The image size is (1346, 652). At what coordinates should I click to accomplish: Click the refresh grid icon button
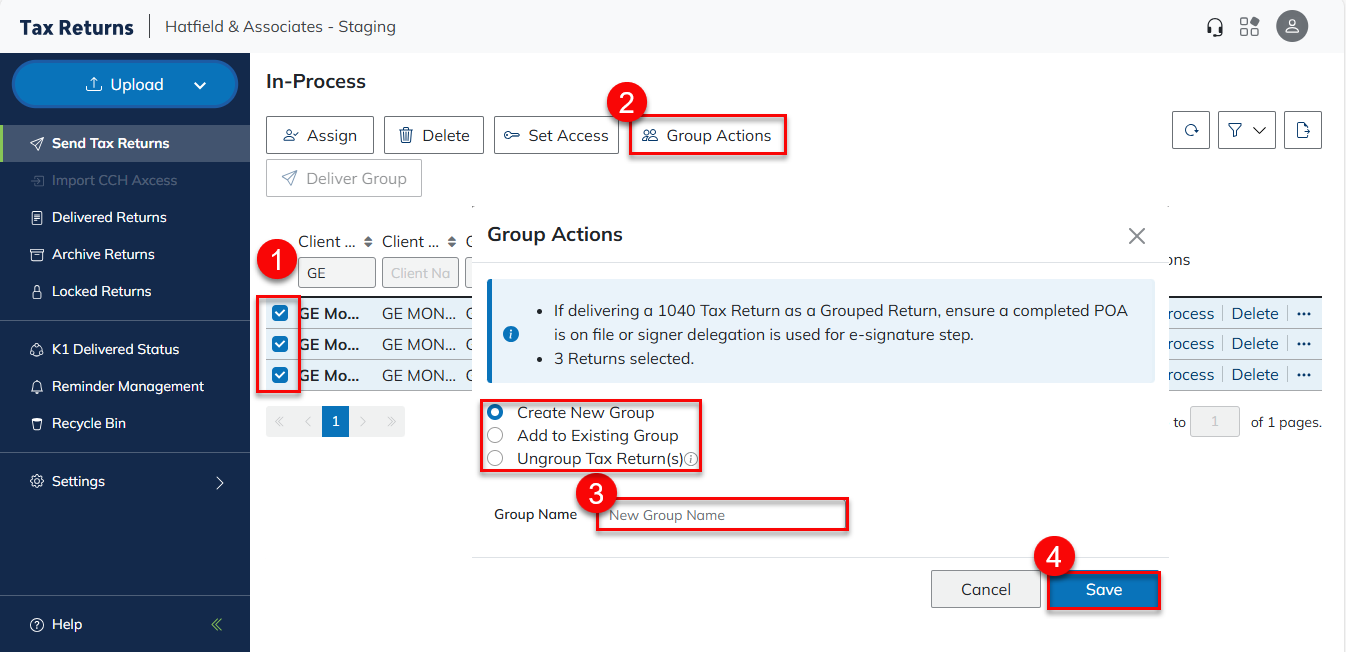[x=1191, y=130]
